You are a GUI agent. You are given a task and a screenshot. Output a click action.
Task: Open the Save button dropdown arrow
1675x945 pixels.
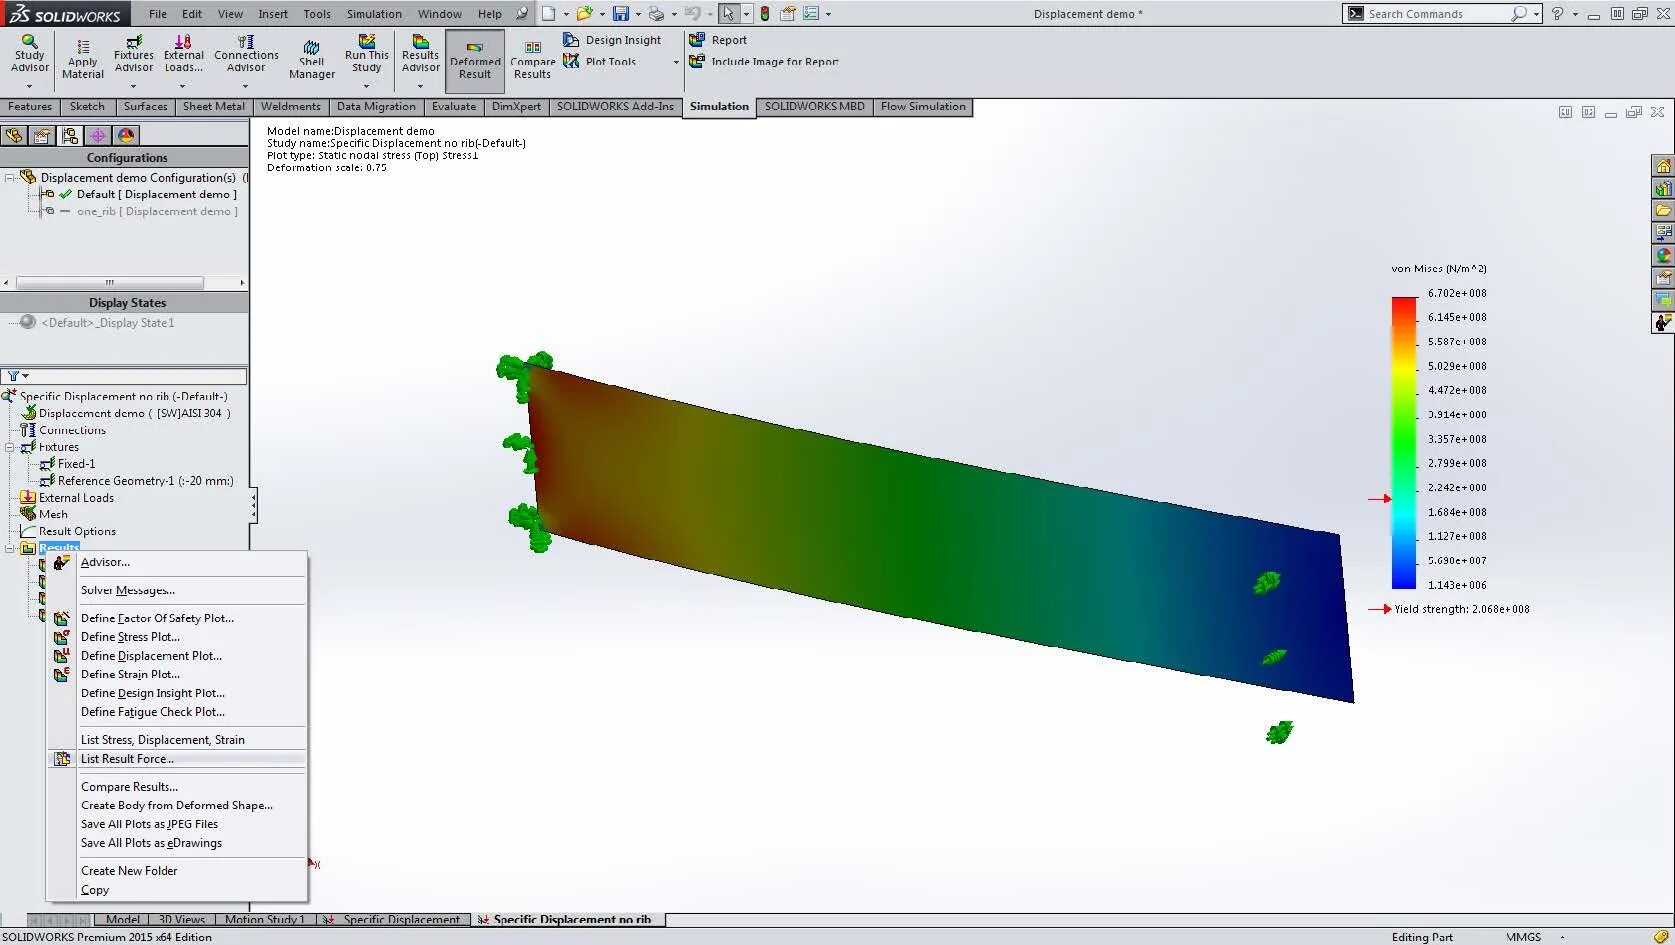[x=638, y=14]
